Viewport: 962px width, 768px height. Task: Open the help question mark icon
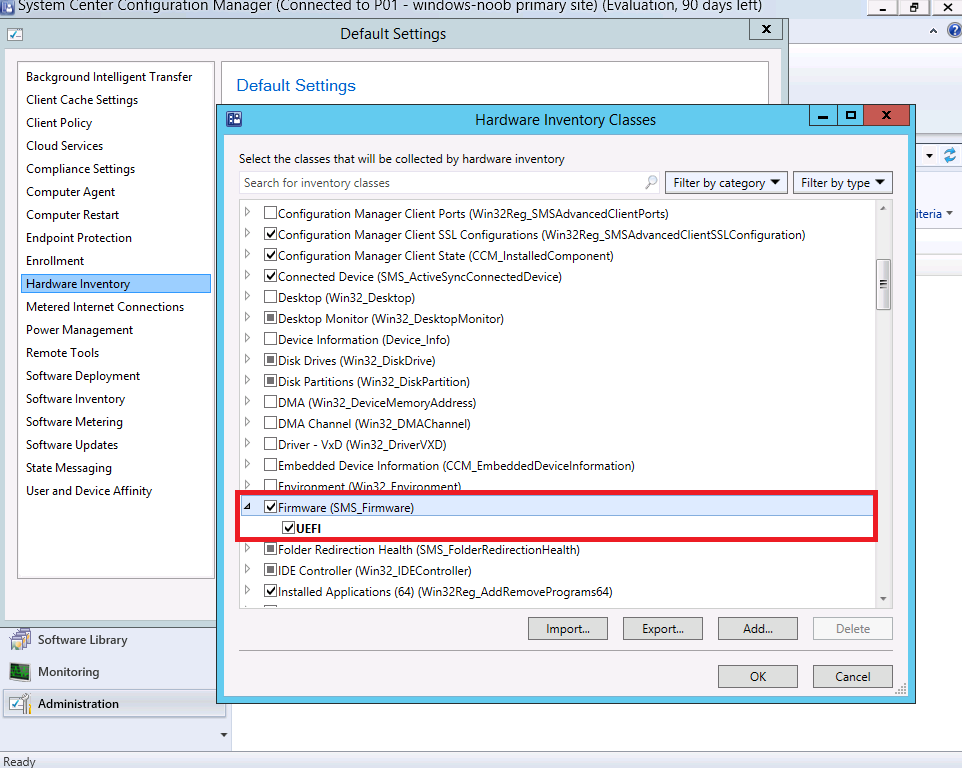(955, 30)
